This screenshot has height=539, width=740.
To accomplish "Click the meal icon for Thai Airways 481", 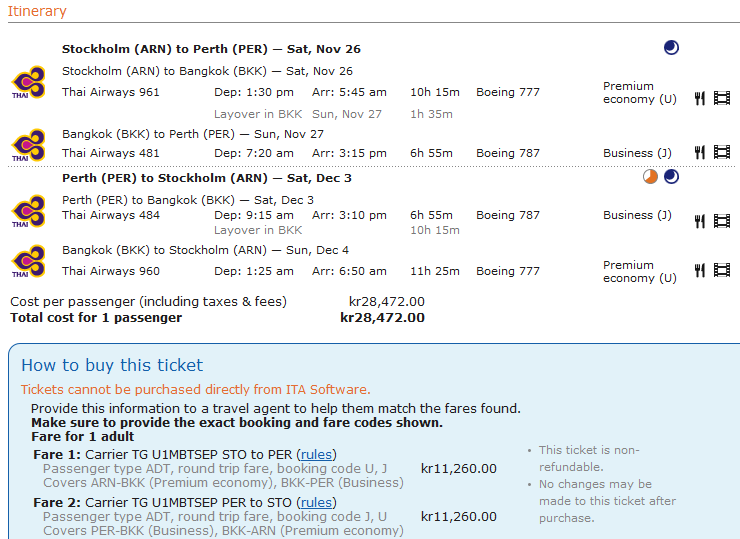I will click(700, 152).
